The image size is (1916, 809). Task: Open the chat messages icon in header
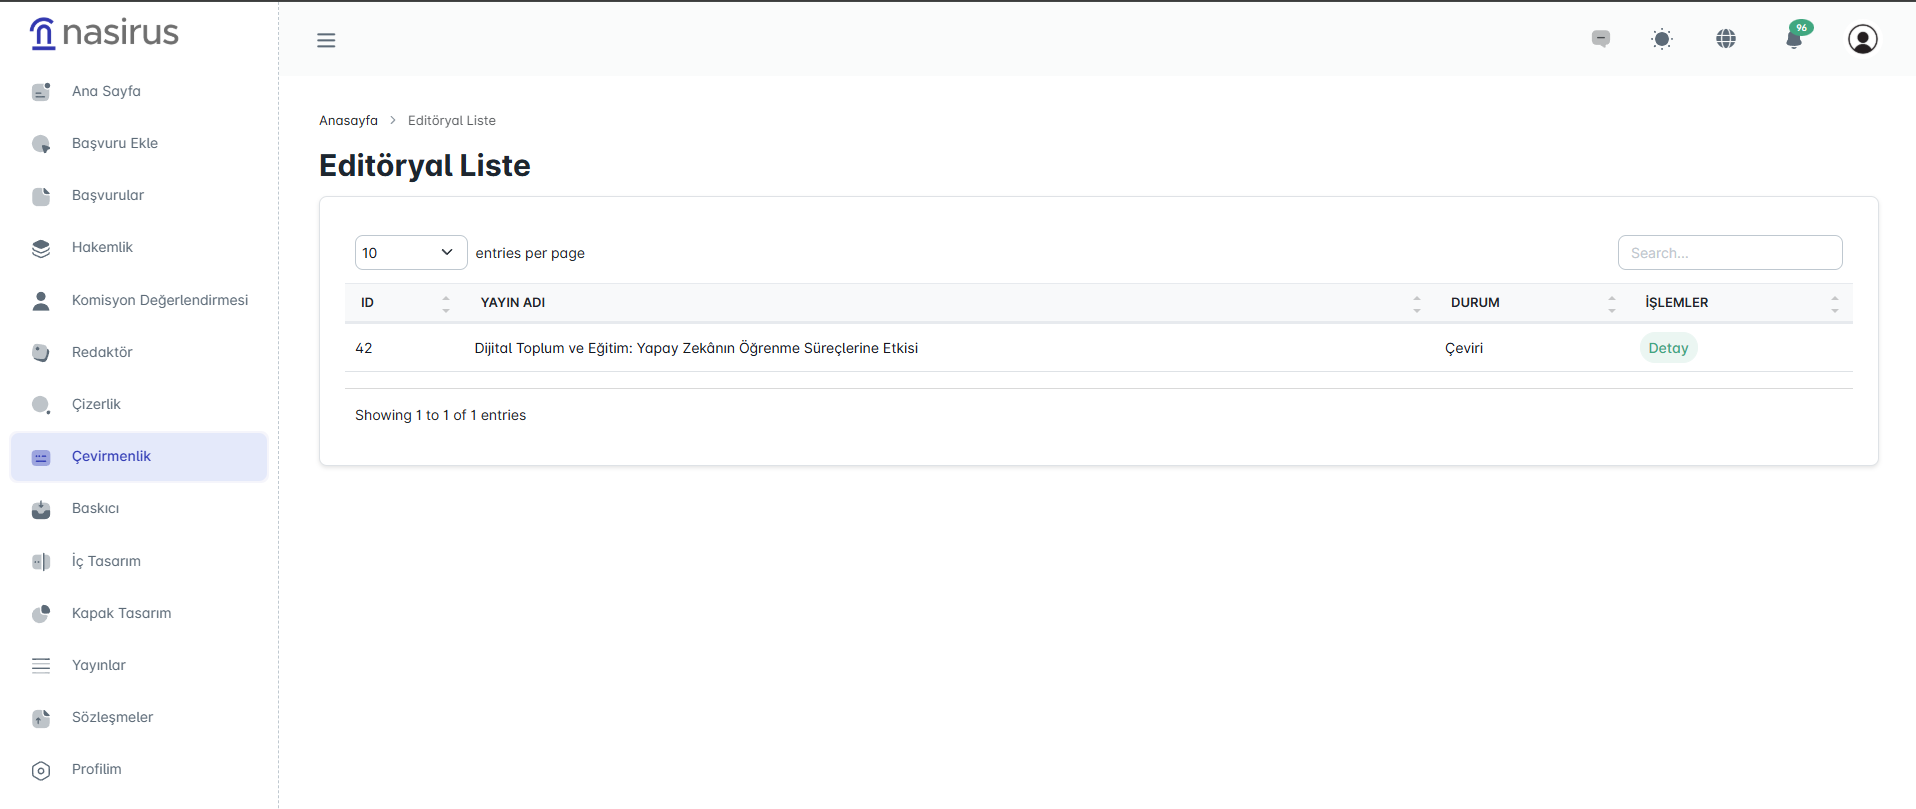point(1601,39)
